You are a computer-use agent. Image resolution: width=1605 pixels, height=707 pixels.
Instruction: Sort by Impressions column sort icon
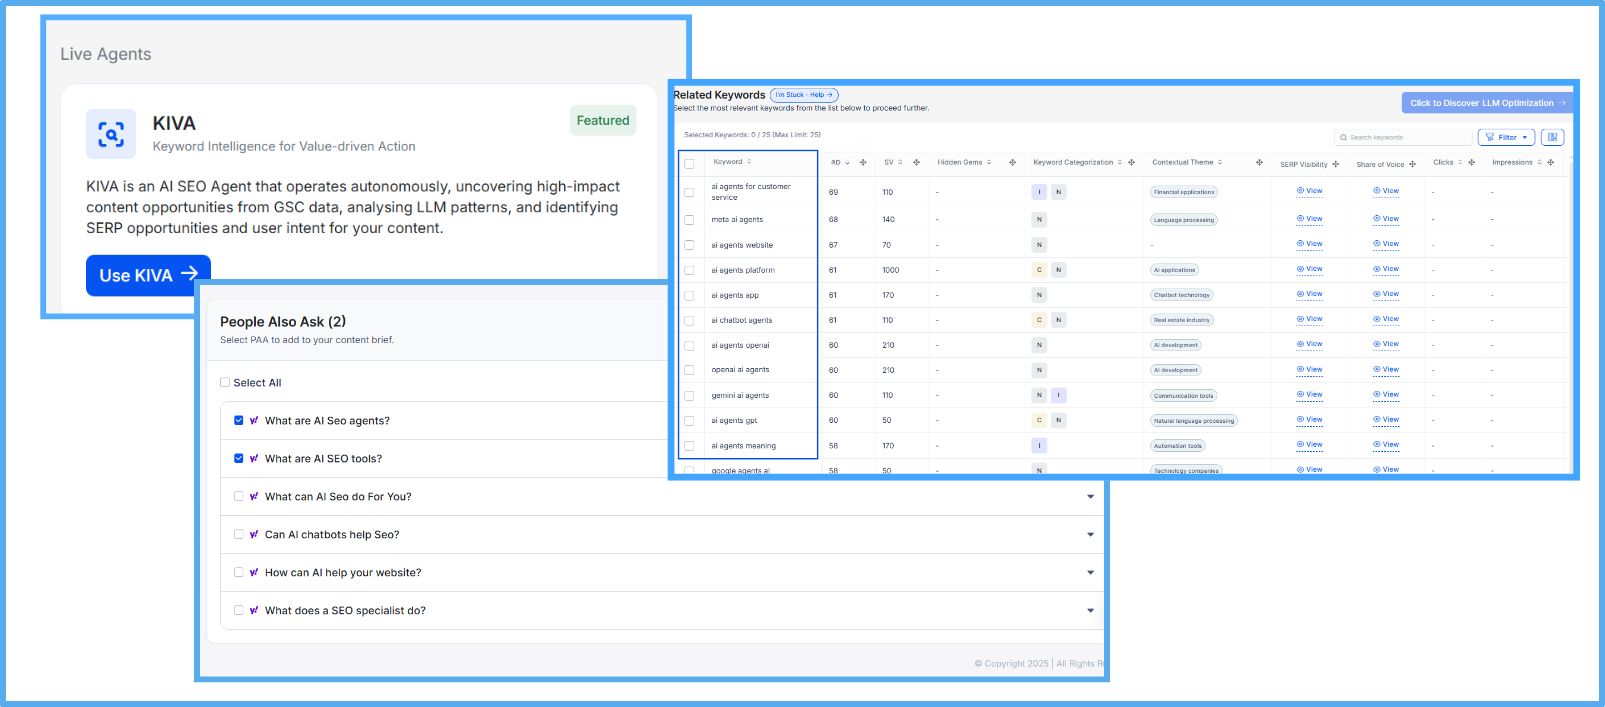1539,162
